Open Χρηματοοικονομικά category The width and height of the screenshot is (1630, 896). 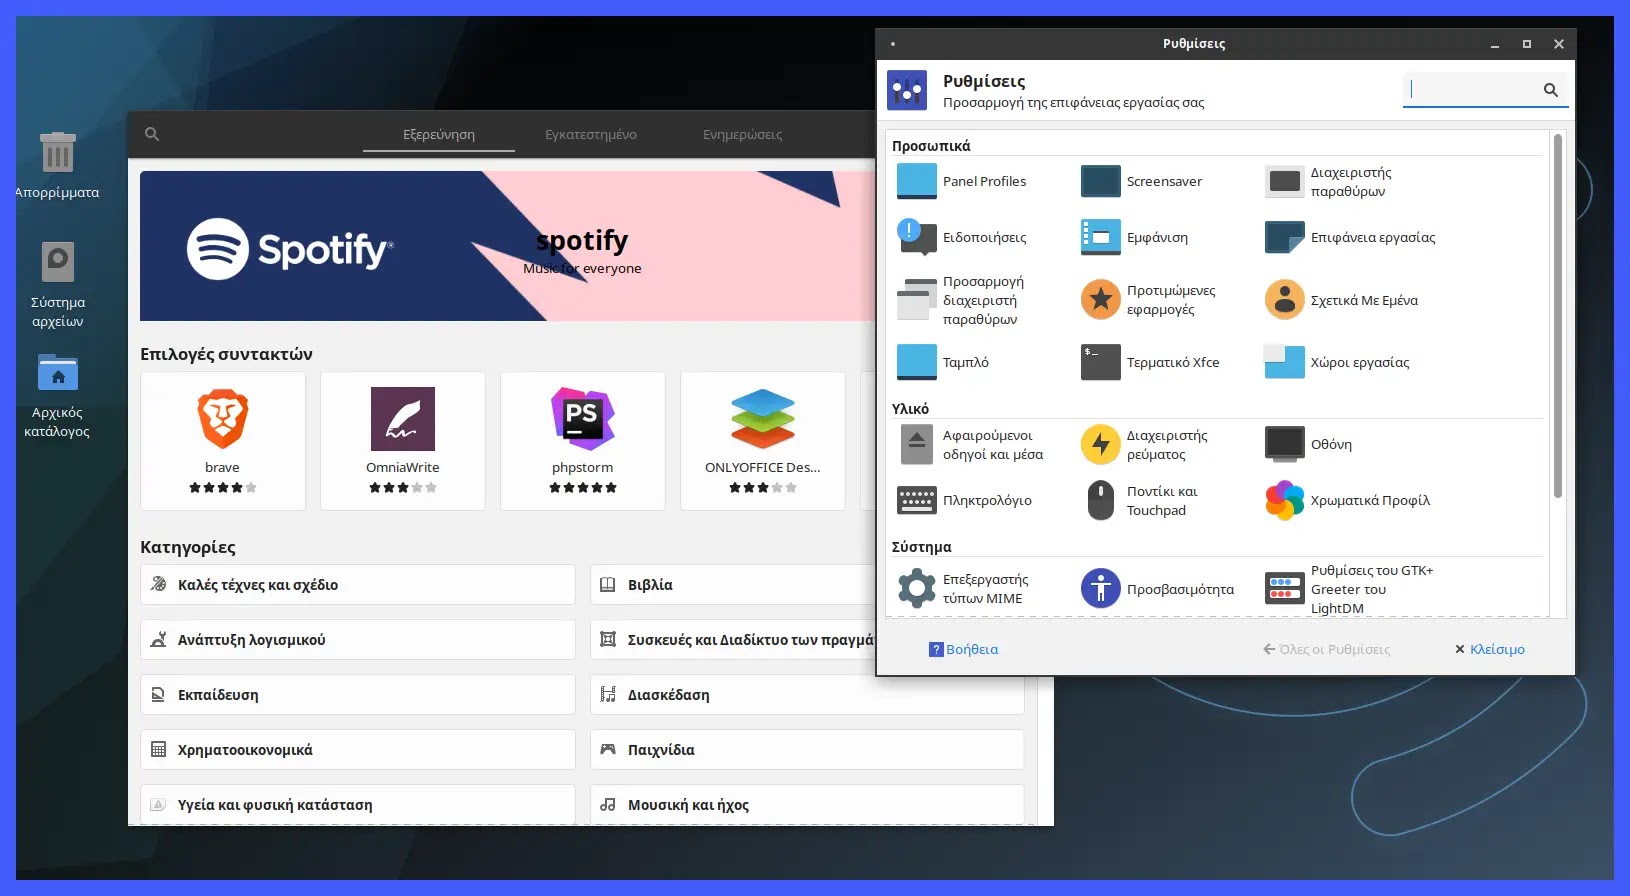click(358, 750)
